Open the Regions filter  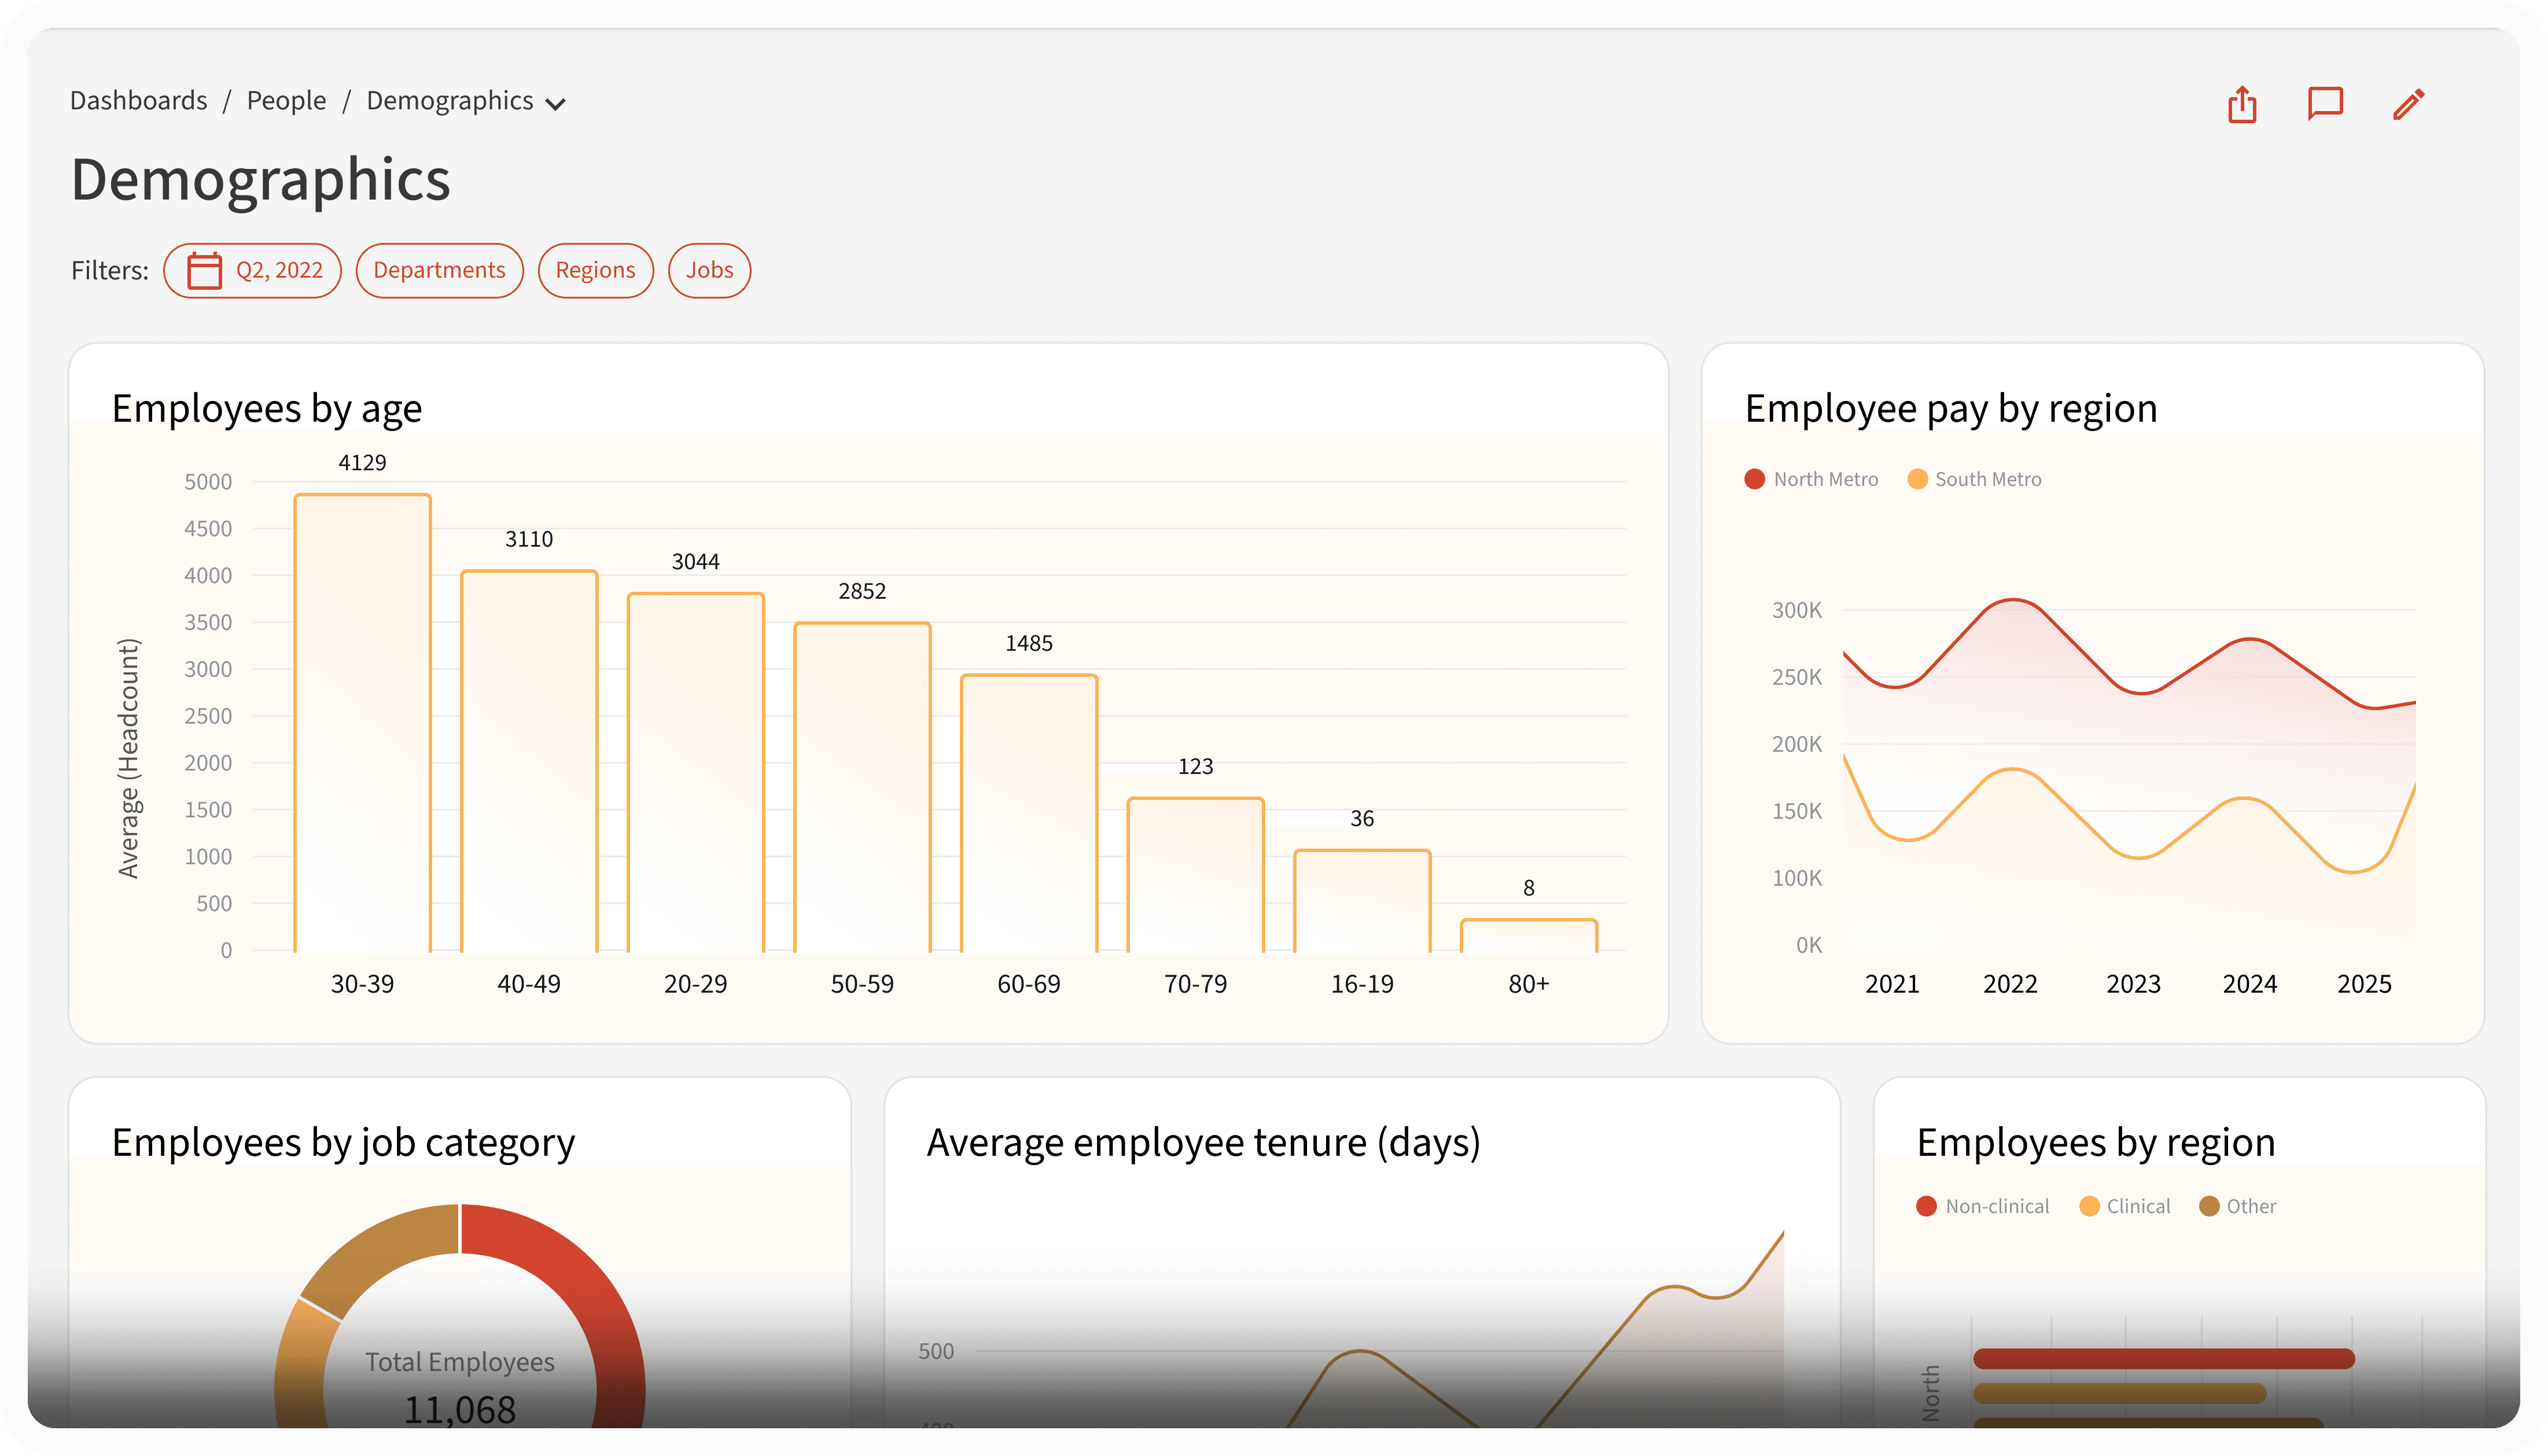point(595,271)
